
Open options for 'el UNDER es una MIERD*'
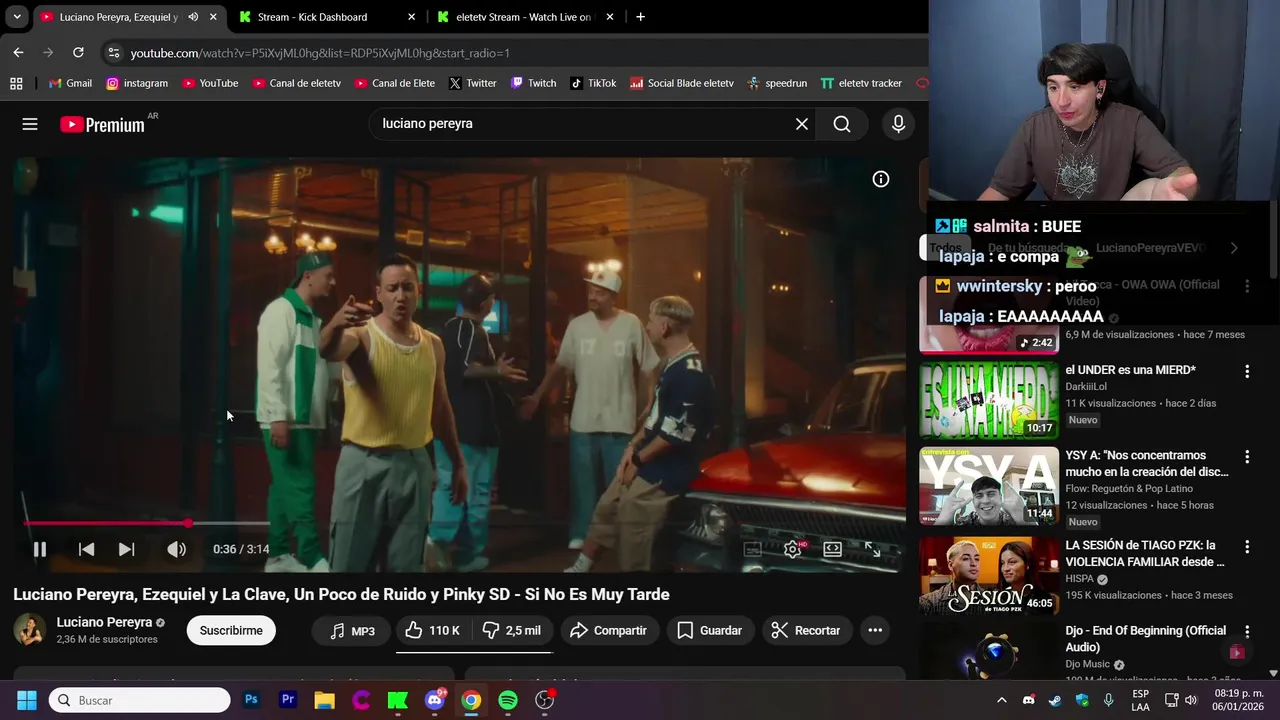1247,371
